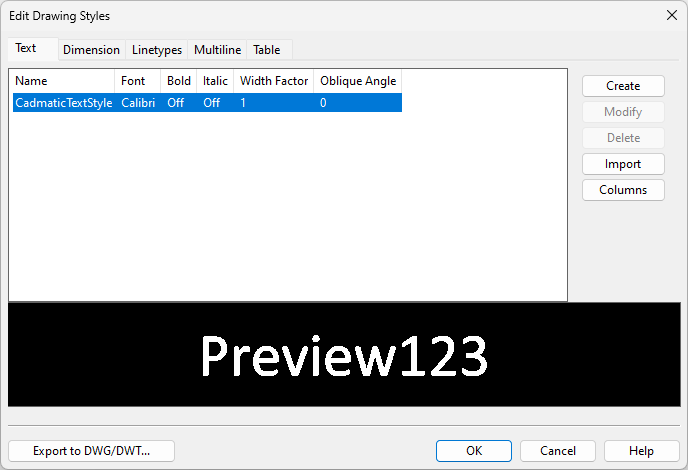Go to the Multiline tab

tap(217, 50)
